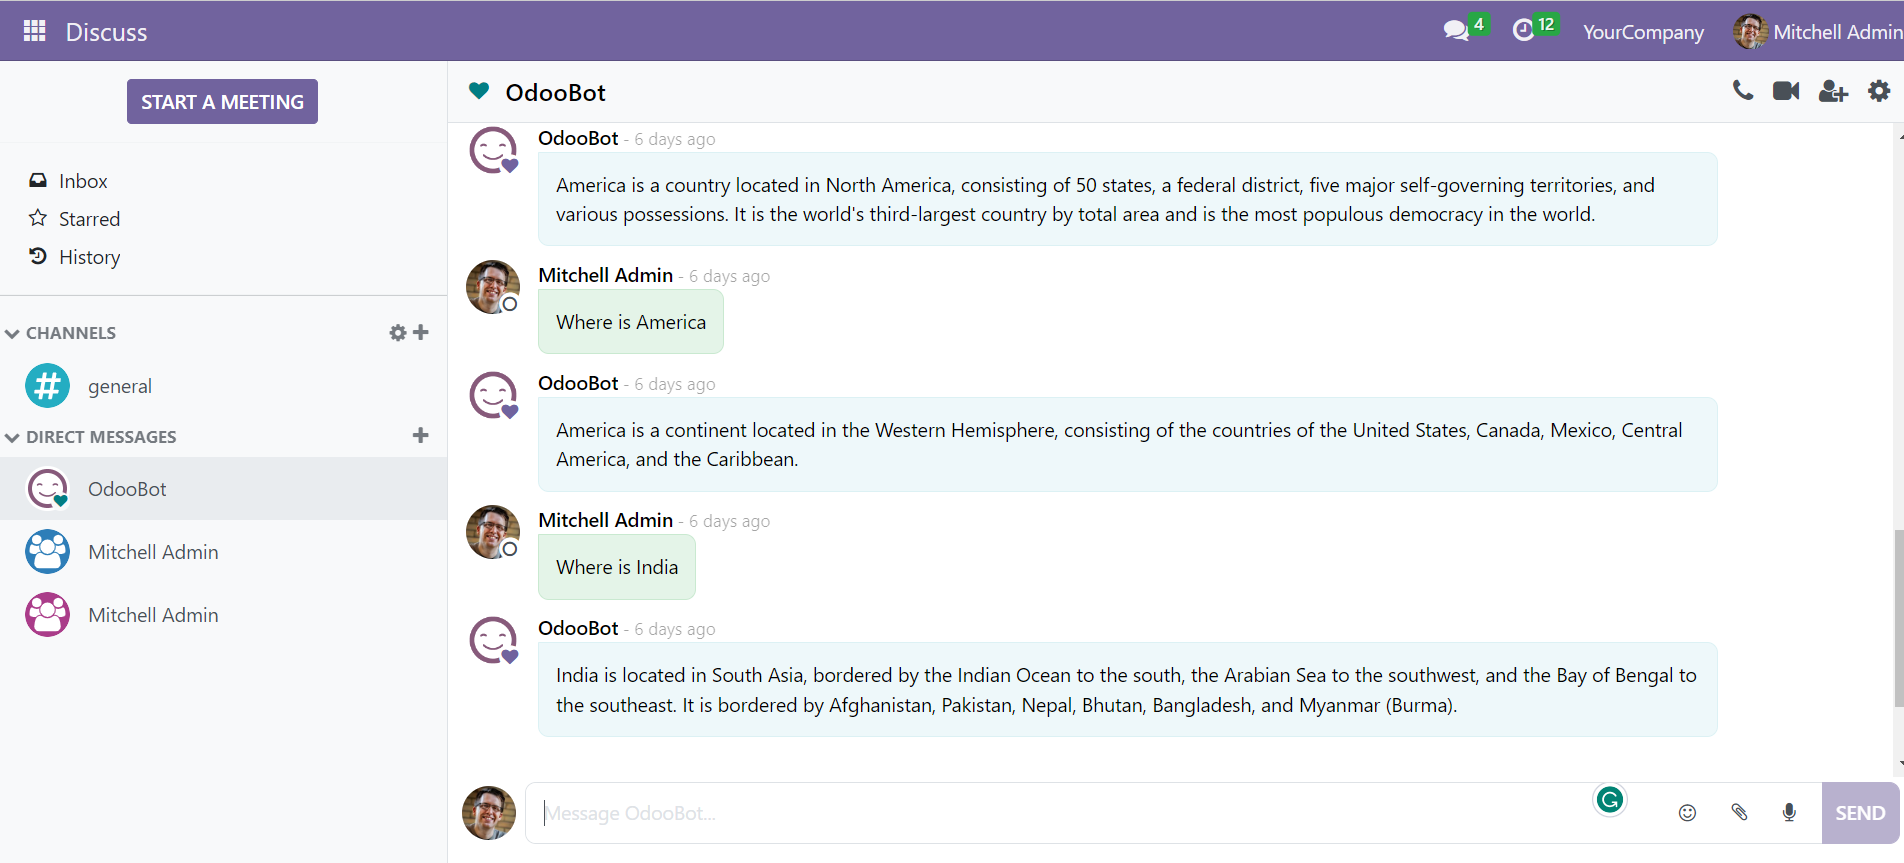Image resolution: width=1904 pixels, height=863 pixels.
Task: Click the conversation vertical scrollbar
Action: click(x=1898, y=618)
